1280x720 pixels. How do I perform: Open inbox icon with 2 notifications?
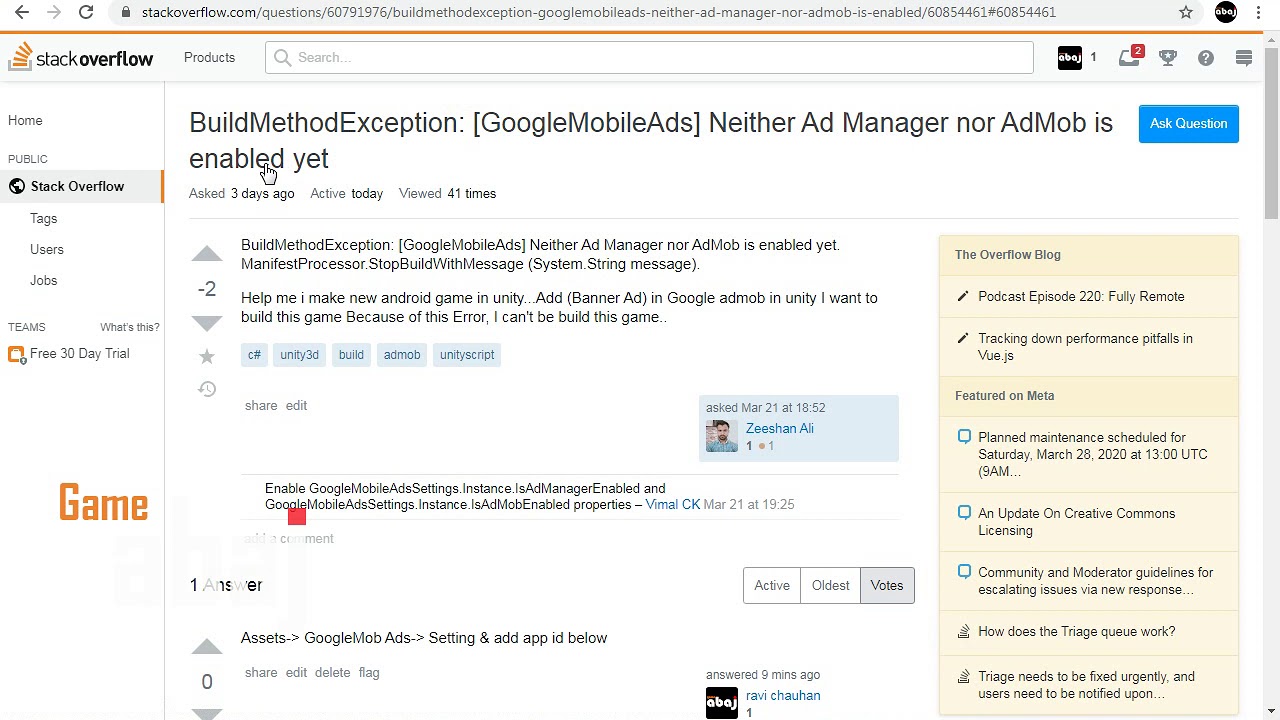1130,58
